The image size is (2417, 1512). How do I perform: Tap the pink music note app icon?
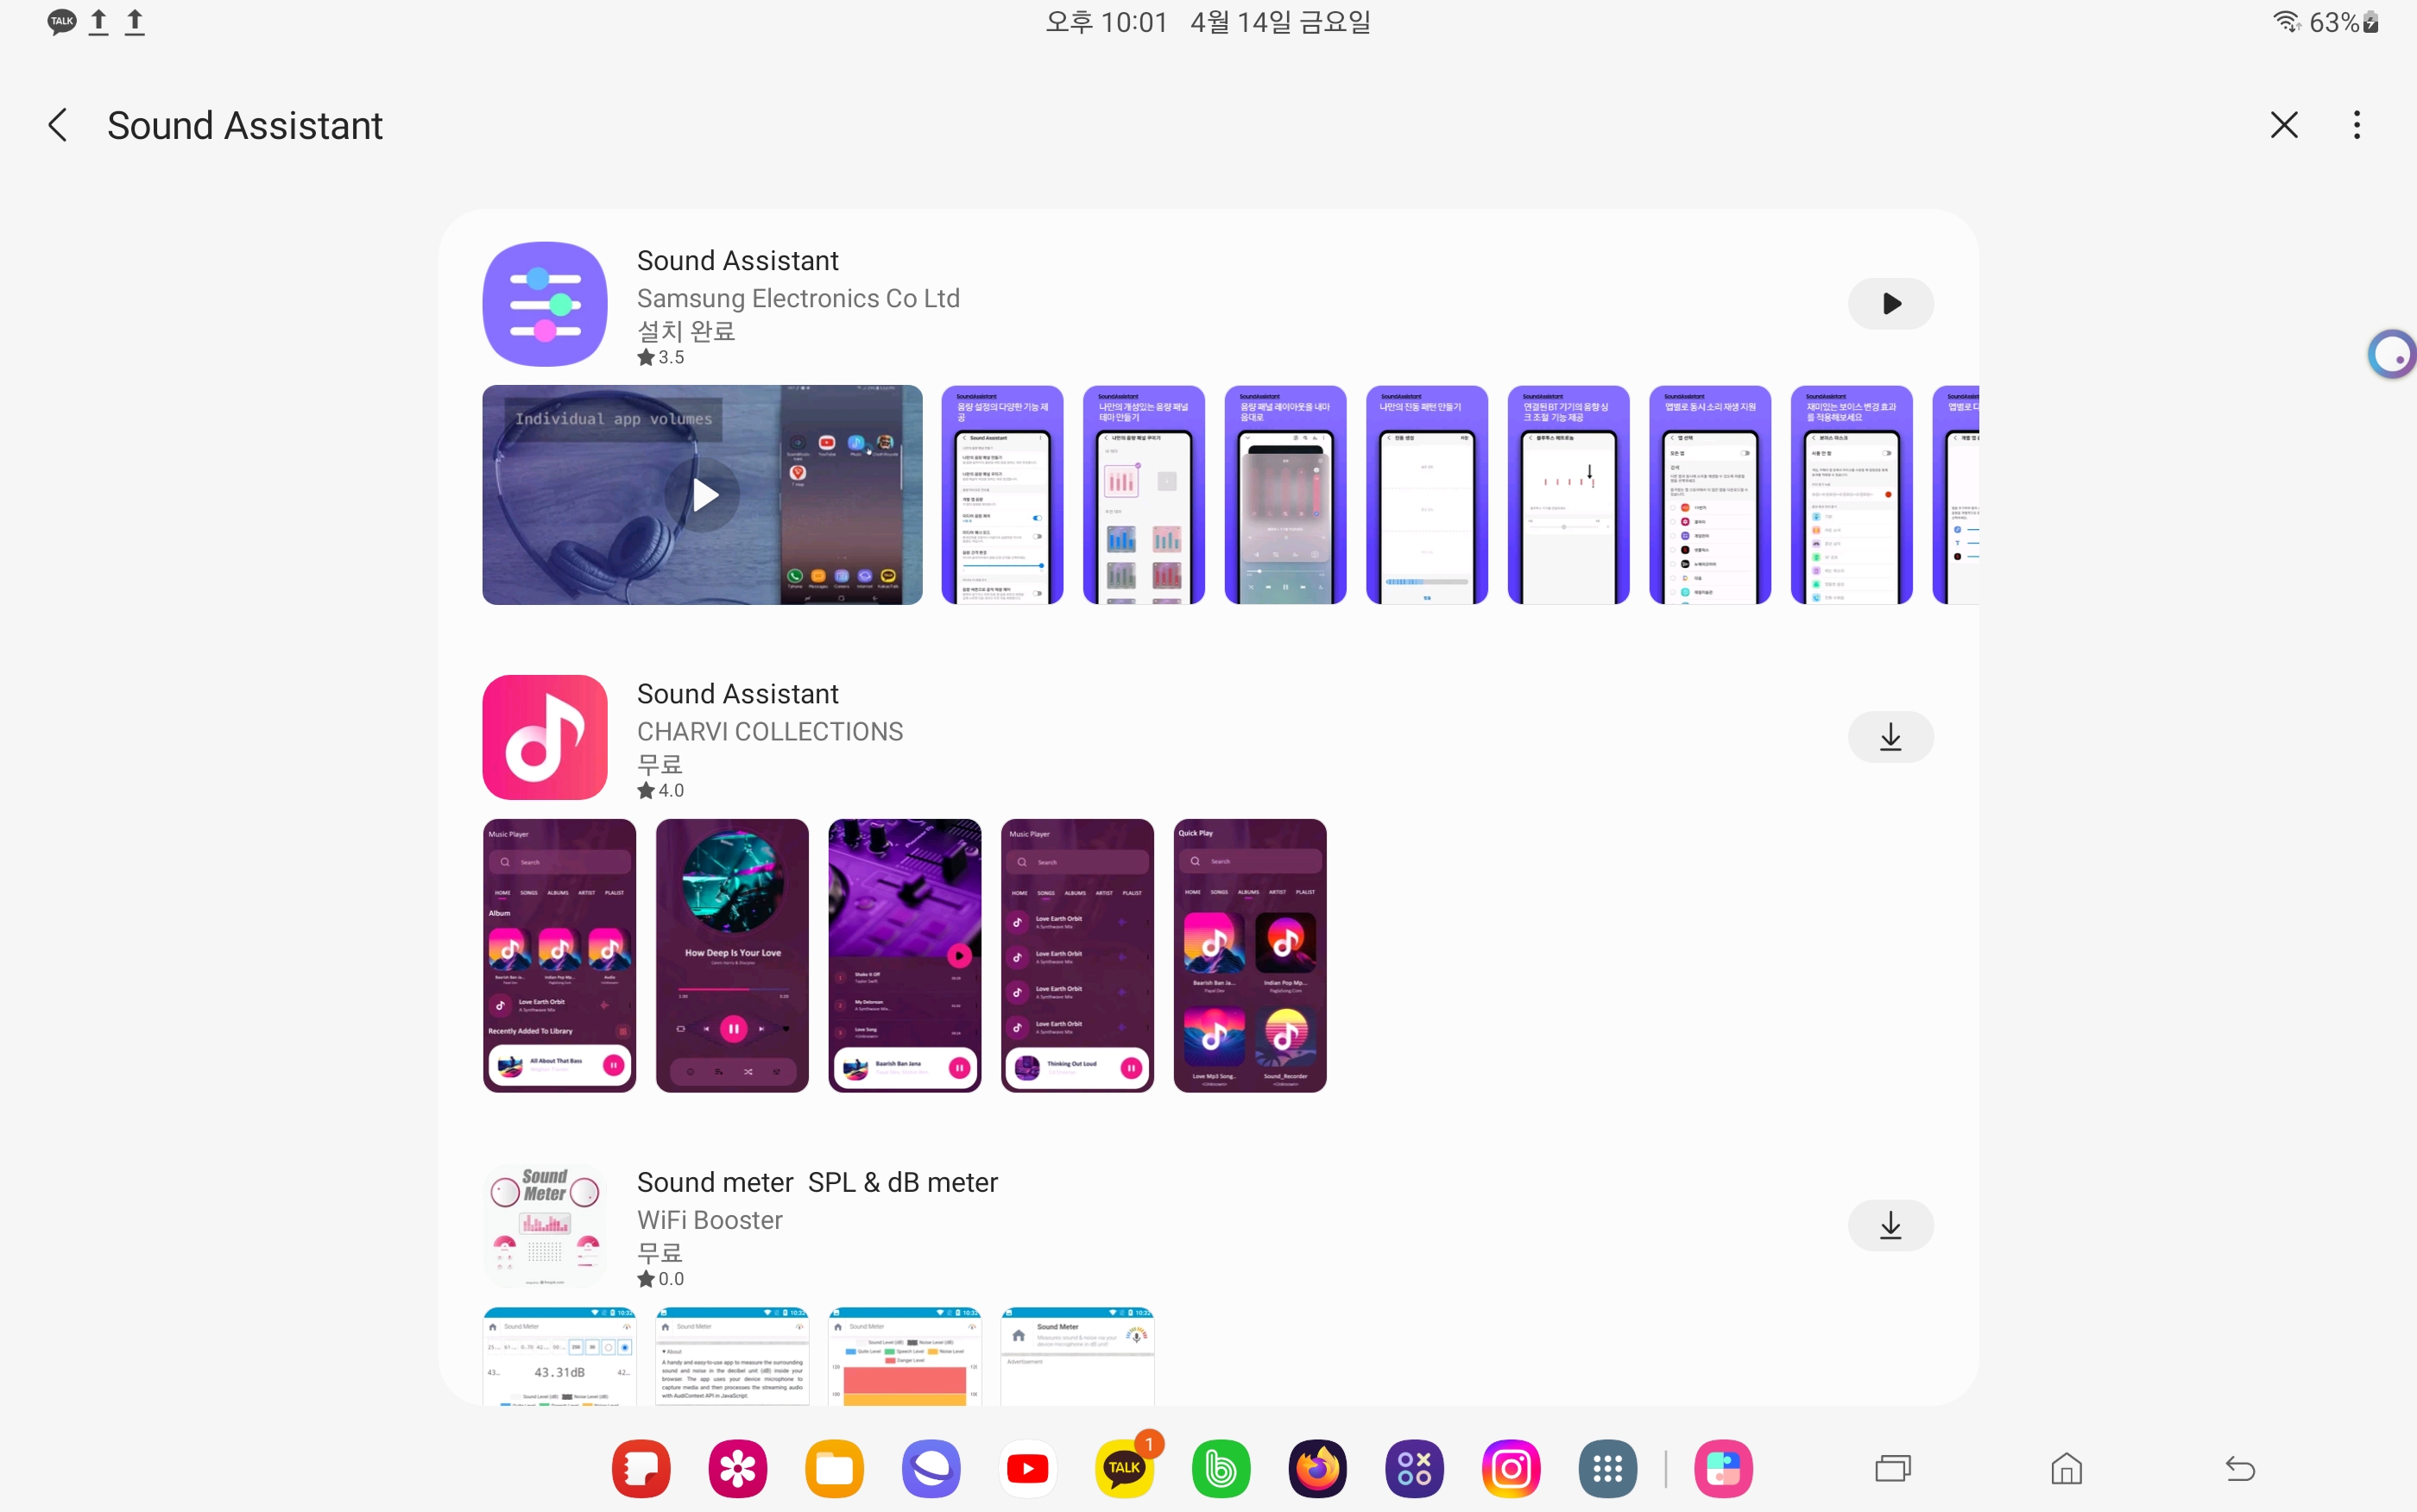[545, 737]
